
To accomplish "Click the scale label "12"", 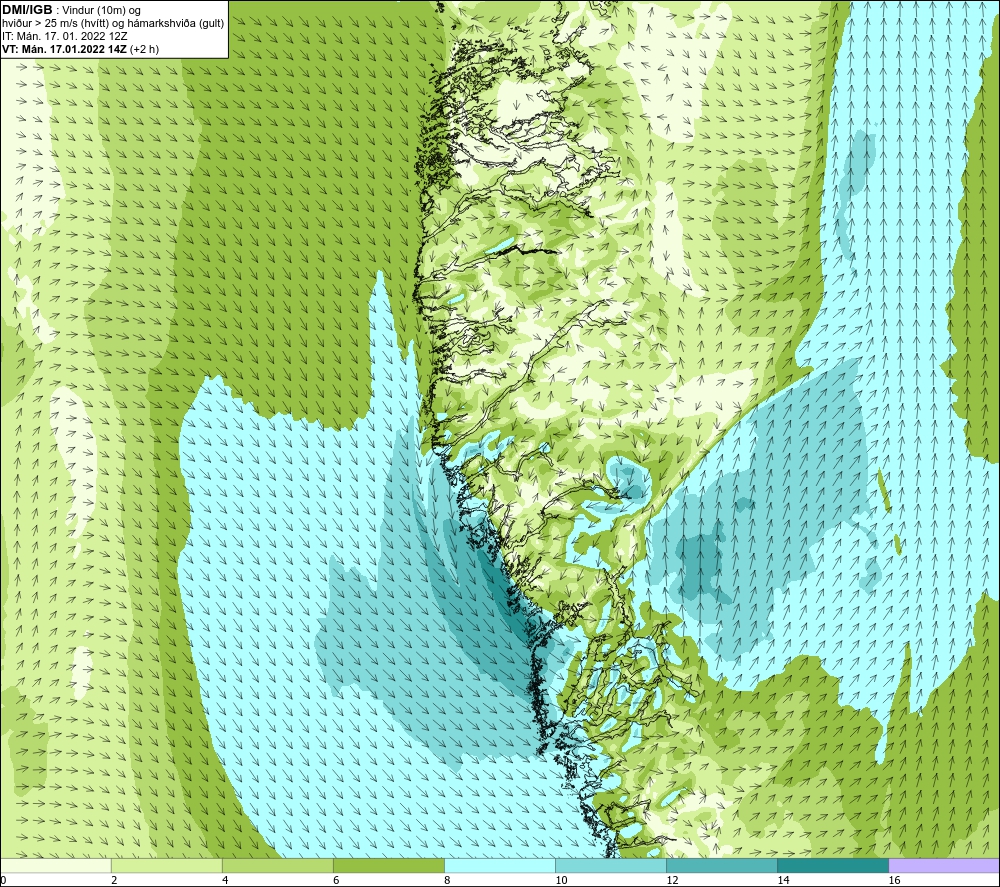I will pos(672,881).
